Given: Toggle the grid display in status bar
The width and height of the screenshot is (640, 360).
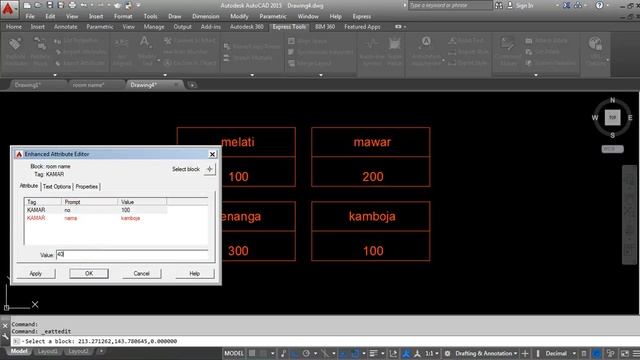Looking at the screenshot, I should click(252, 353).
